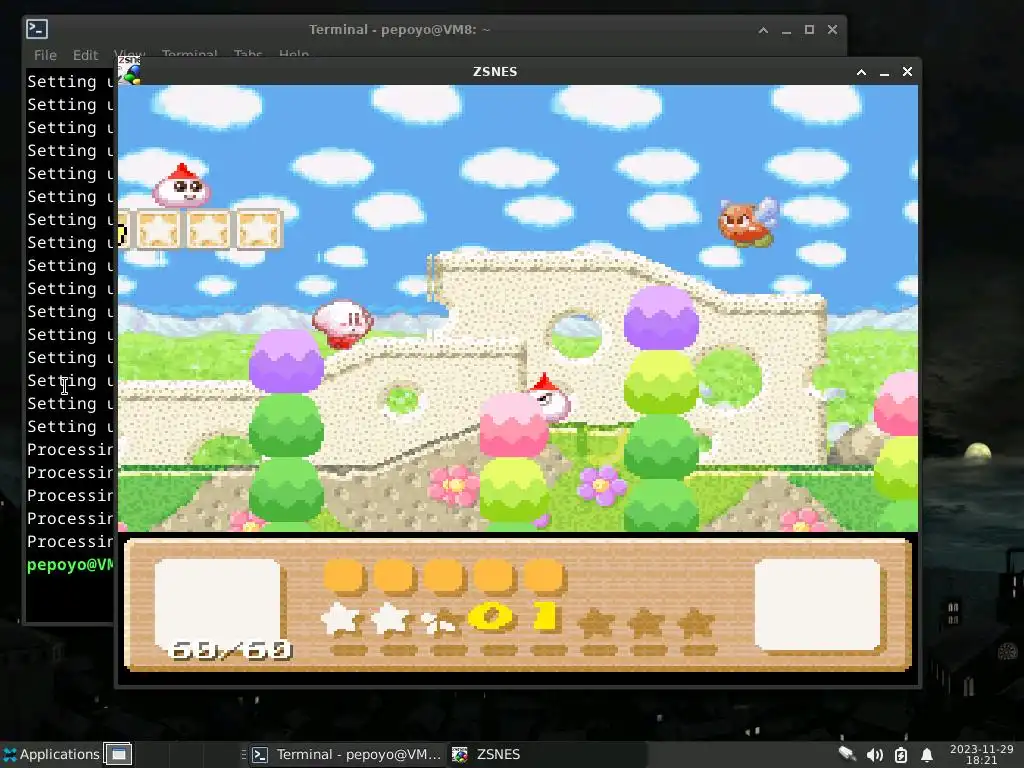
Task: Click the yellow lives counter 01 in HUD
Action: point(515,616)
